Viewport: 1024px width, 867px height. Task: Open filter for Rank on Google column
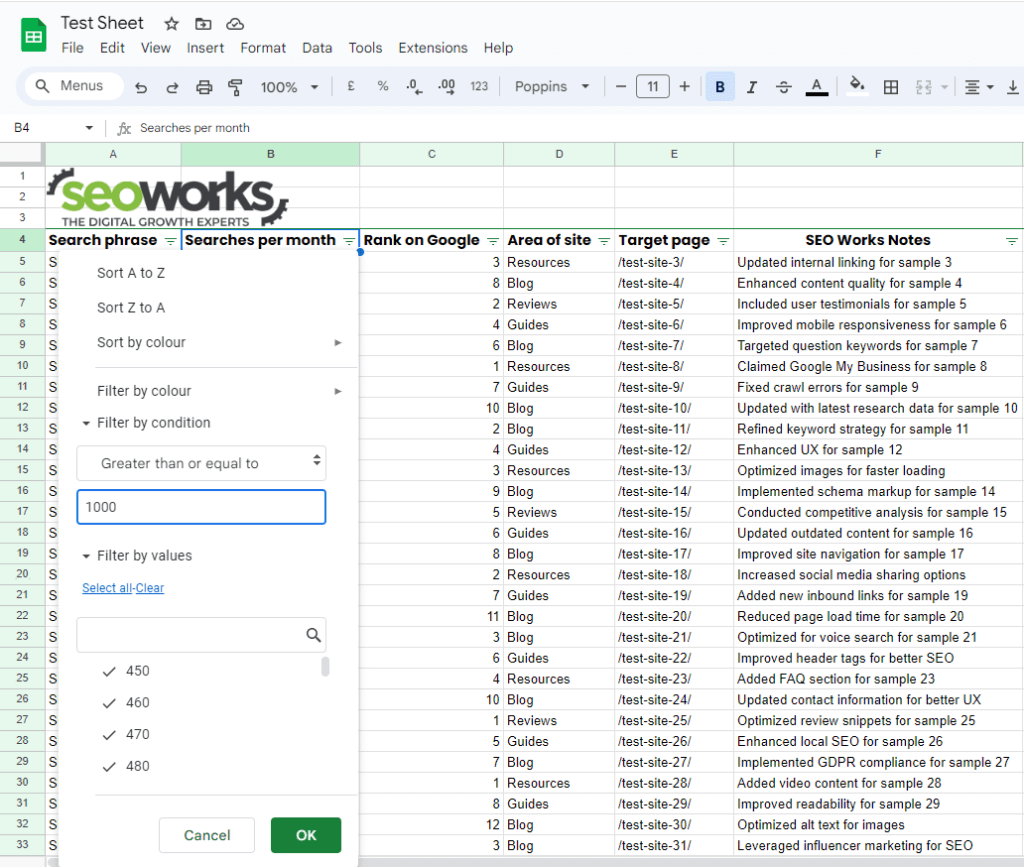click(493, 242)
